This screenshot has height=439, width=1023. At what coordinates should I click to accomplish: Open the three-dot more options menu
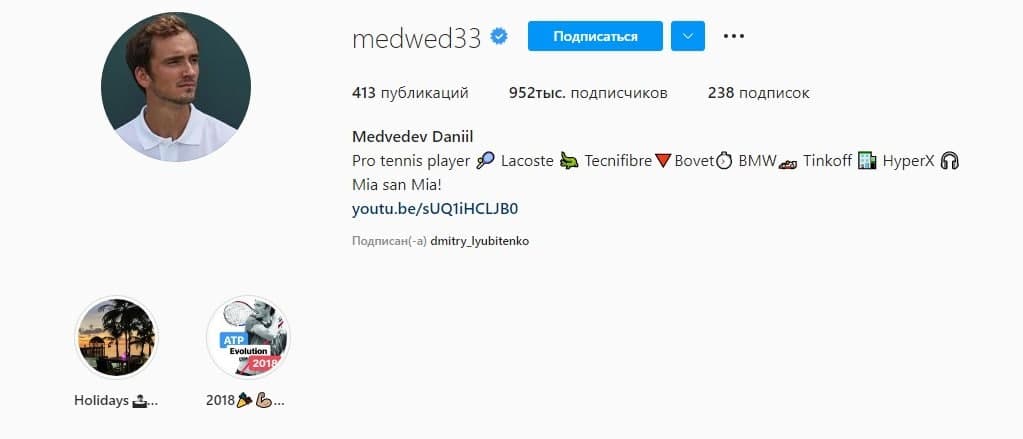(733, 37)
